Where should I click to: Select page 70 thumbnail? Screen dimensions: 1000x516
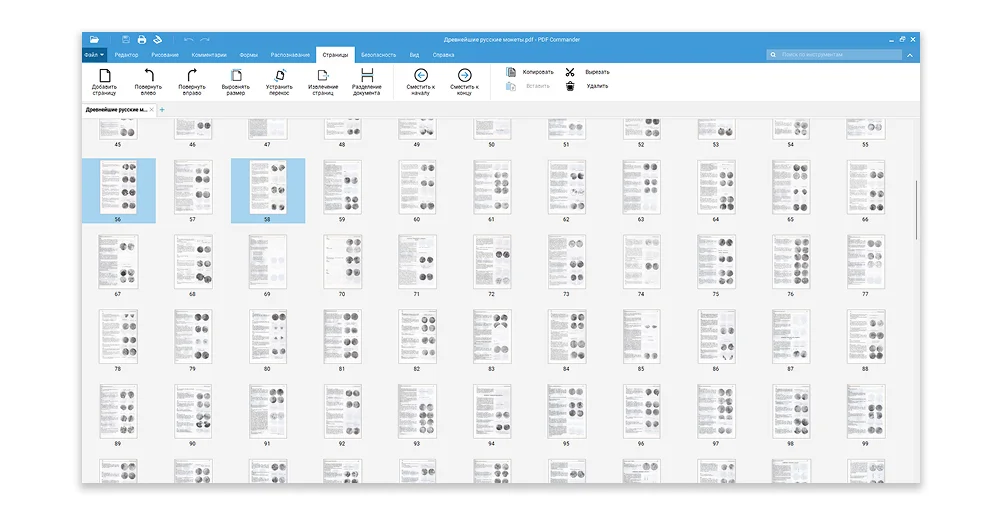[342, 262]
